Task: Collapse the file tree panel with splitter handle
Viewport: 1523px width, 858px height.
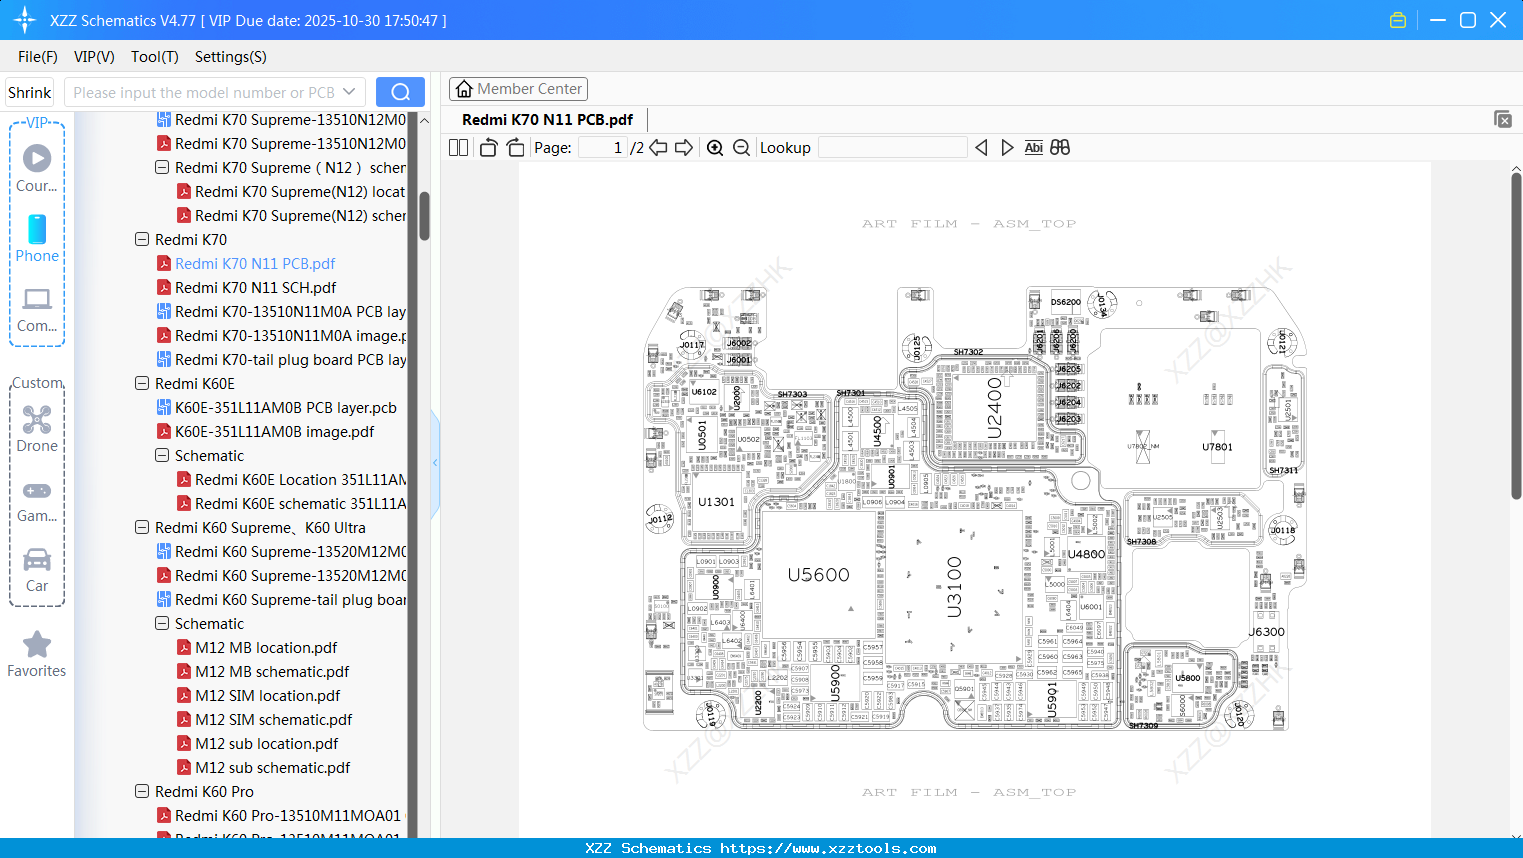Action: click(x=435, y=463)
